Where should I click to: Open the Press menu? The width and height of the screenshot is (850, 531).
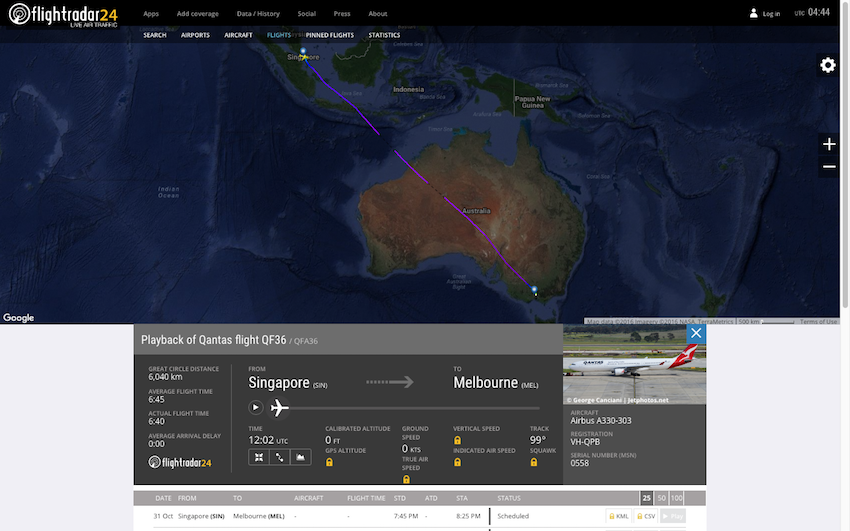[342, 14]
